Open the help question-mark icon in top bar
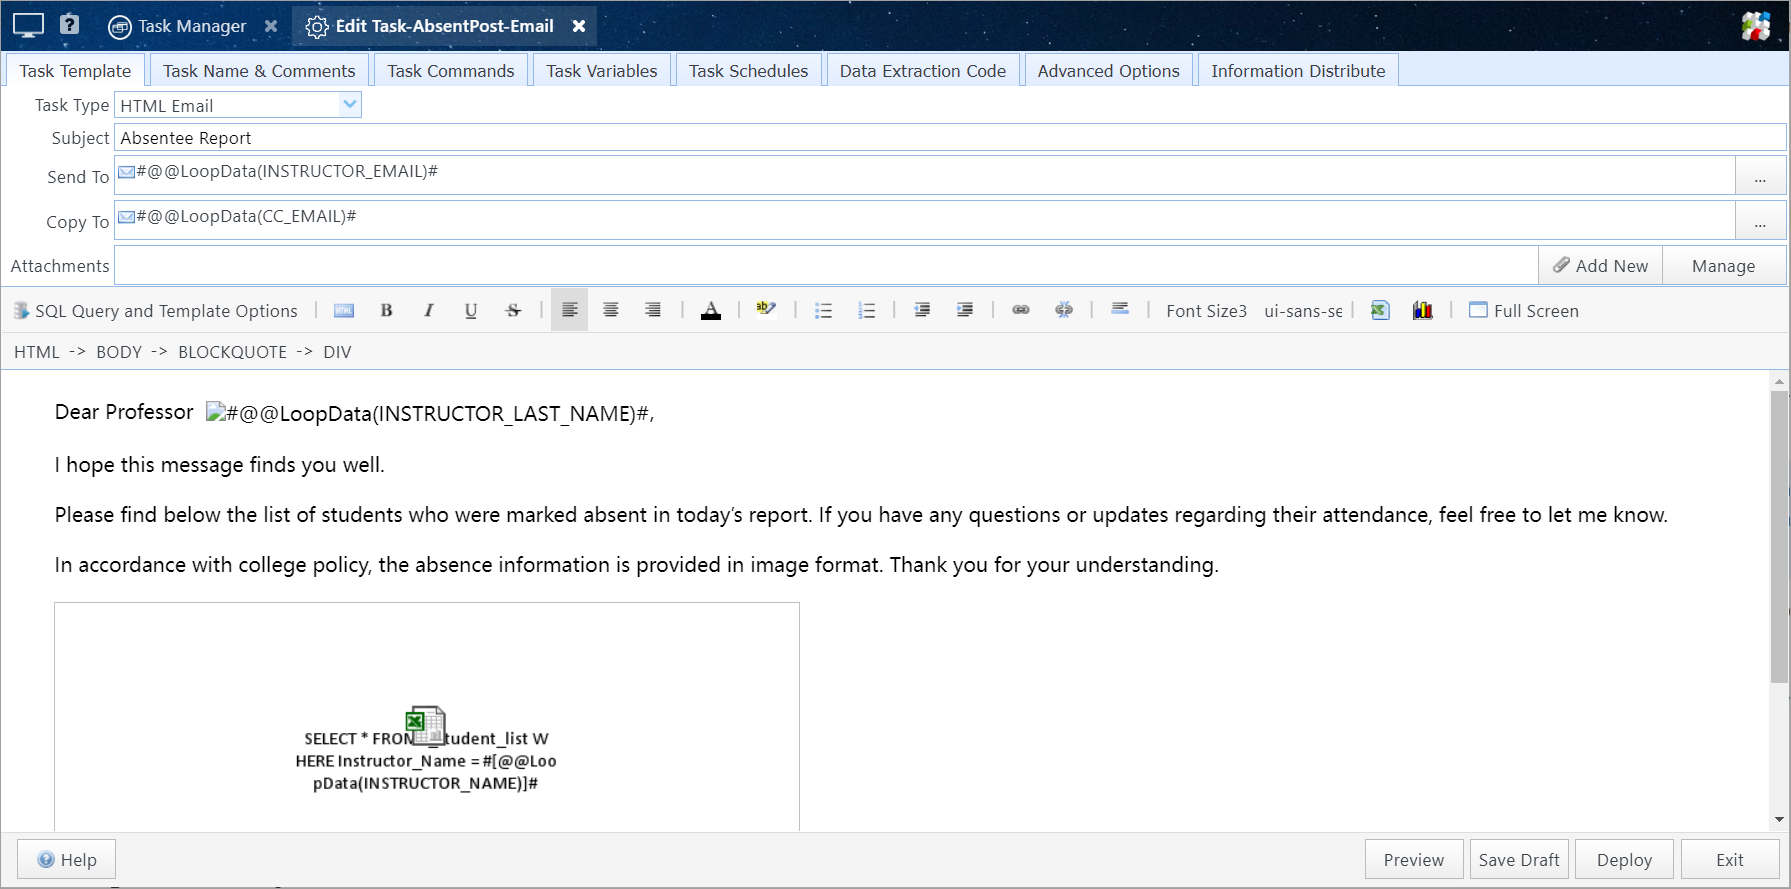 click(x=69, y=24)
